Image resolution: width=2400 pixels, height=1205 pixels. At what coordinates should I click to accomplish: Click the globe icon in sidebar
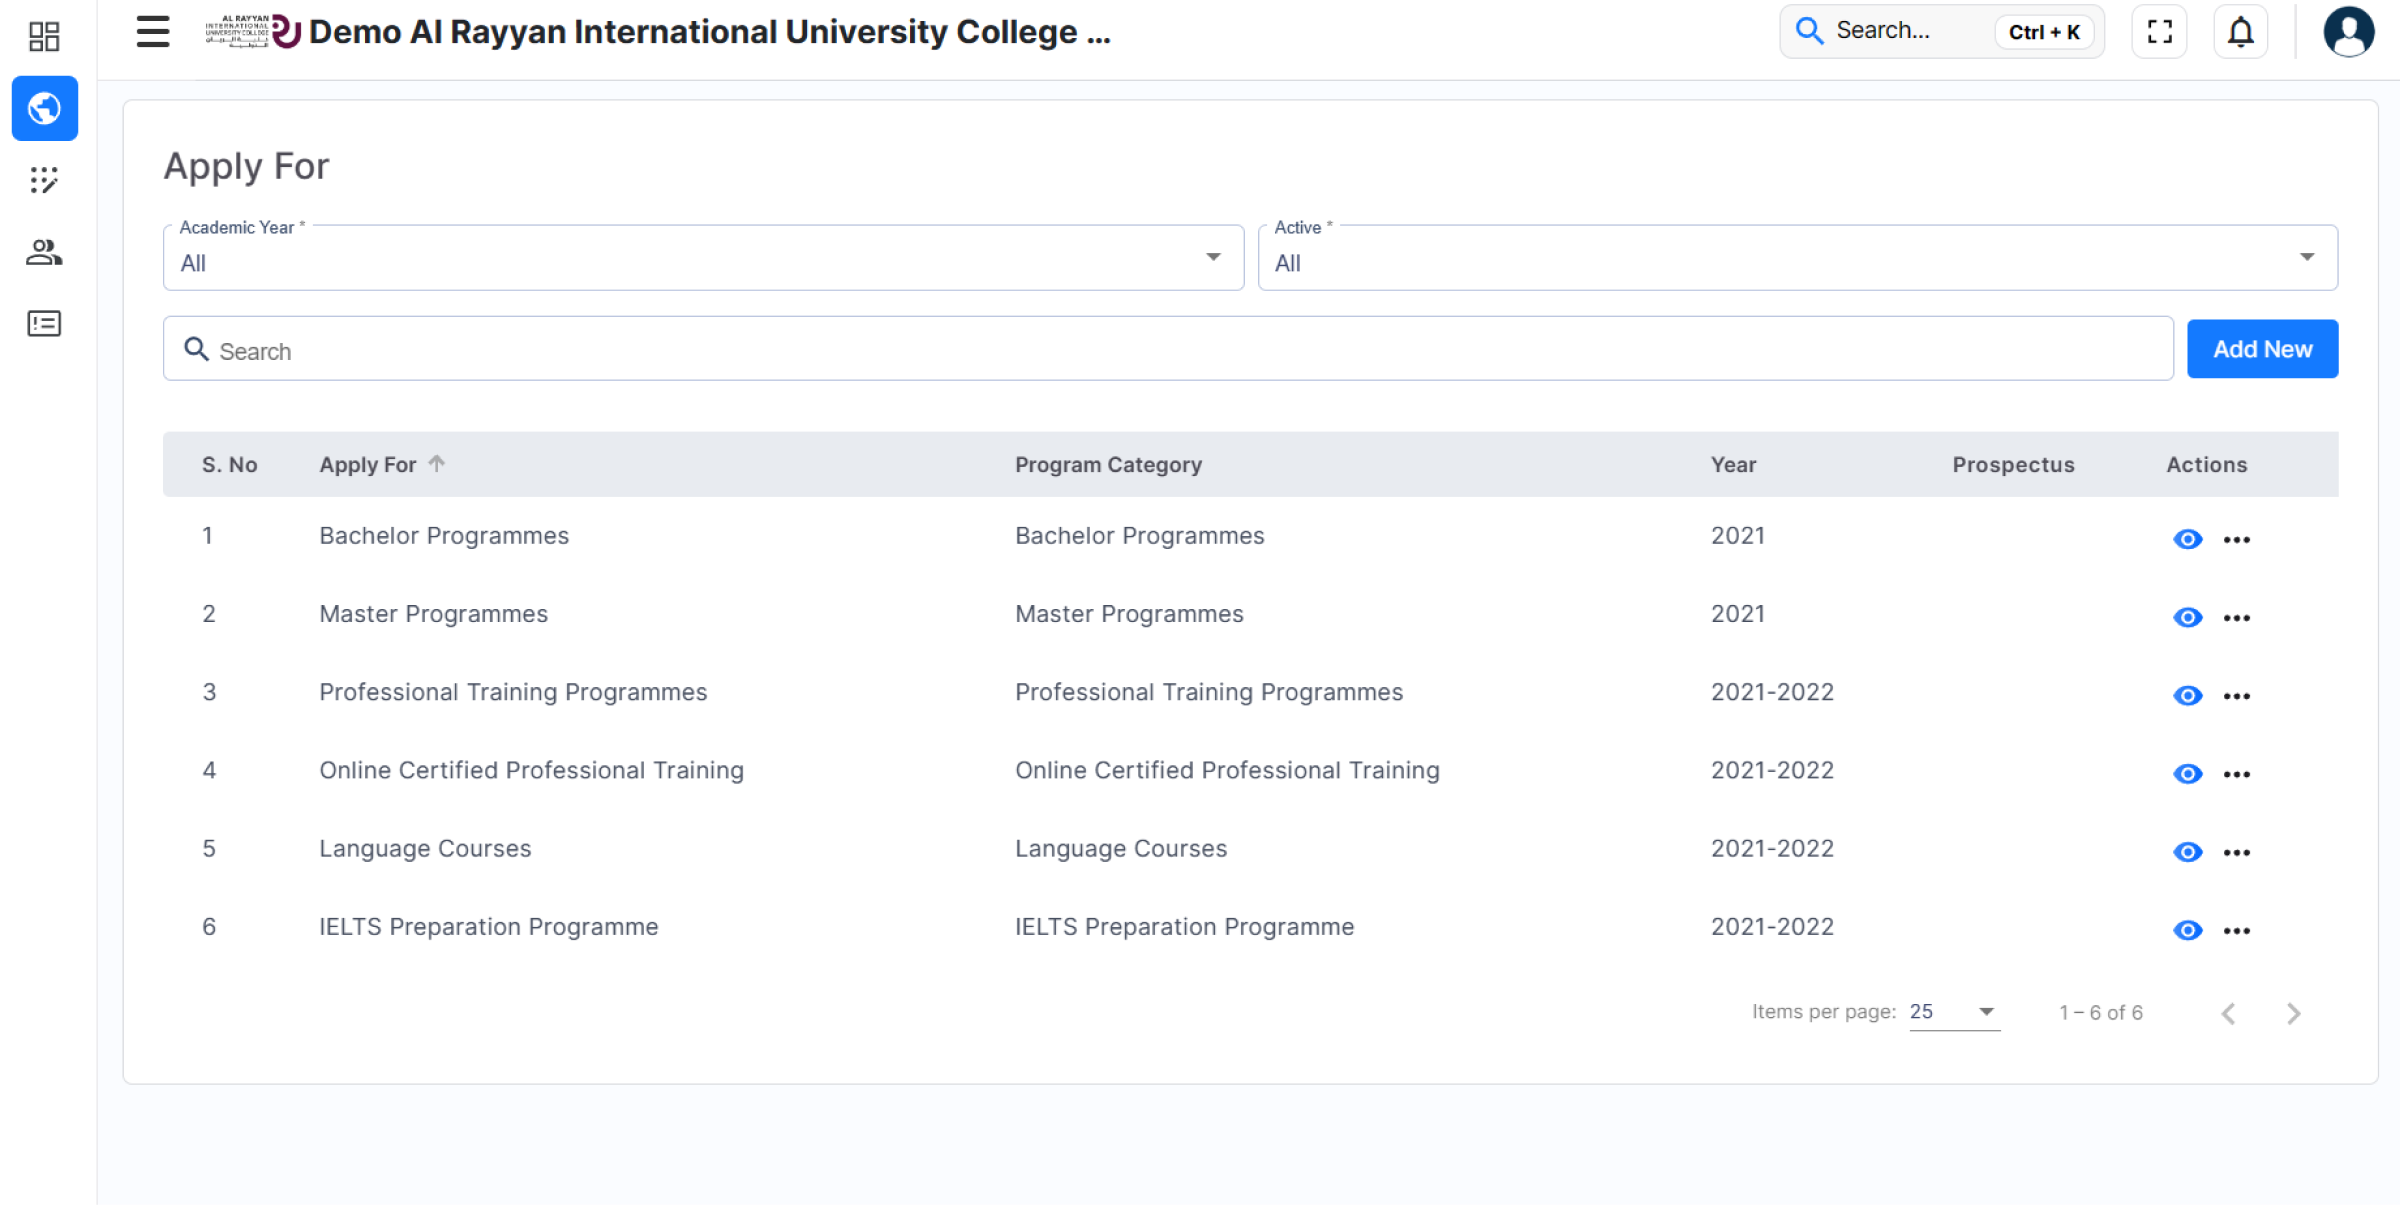point(44,108)
